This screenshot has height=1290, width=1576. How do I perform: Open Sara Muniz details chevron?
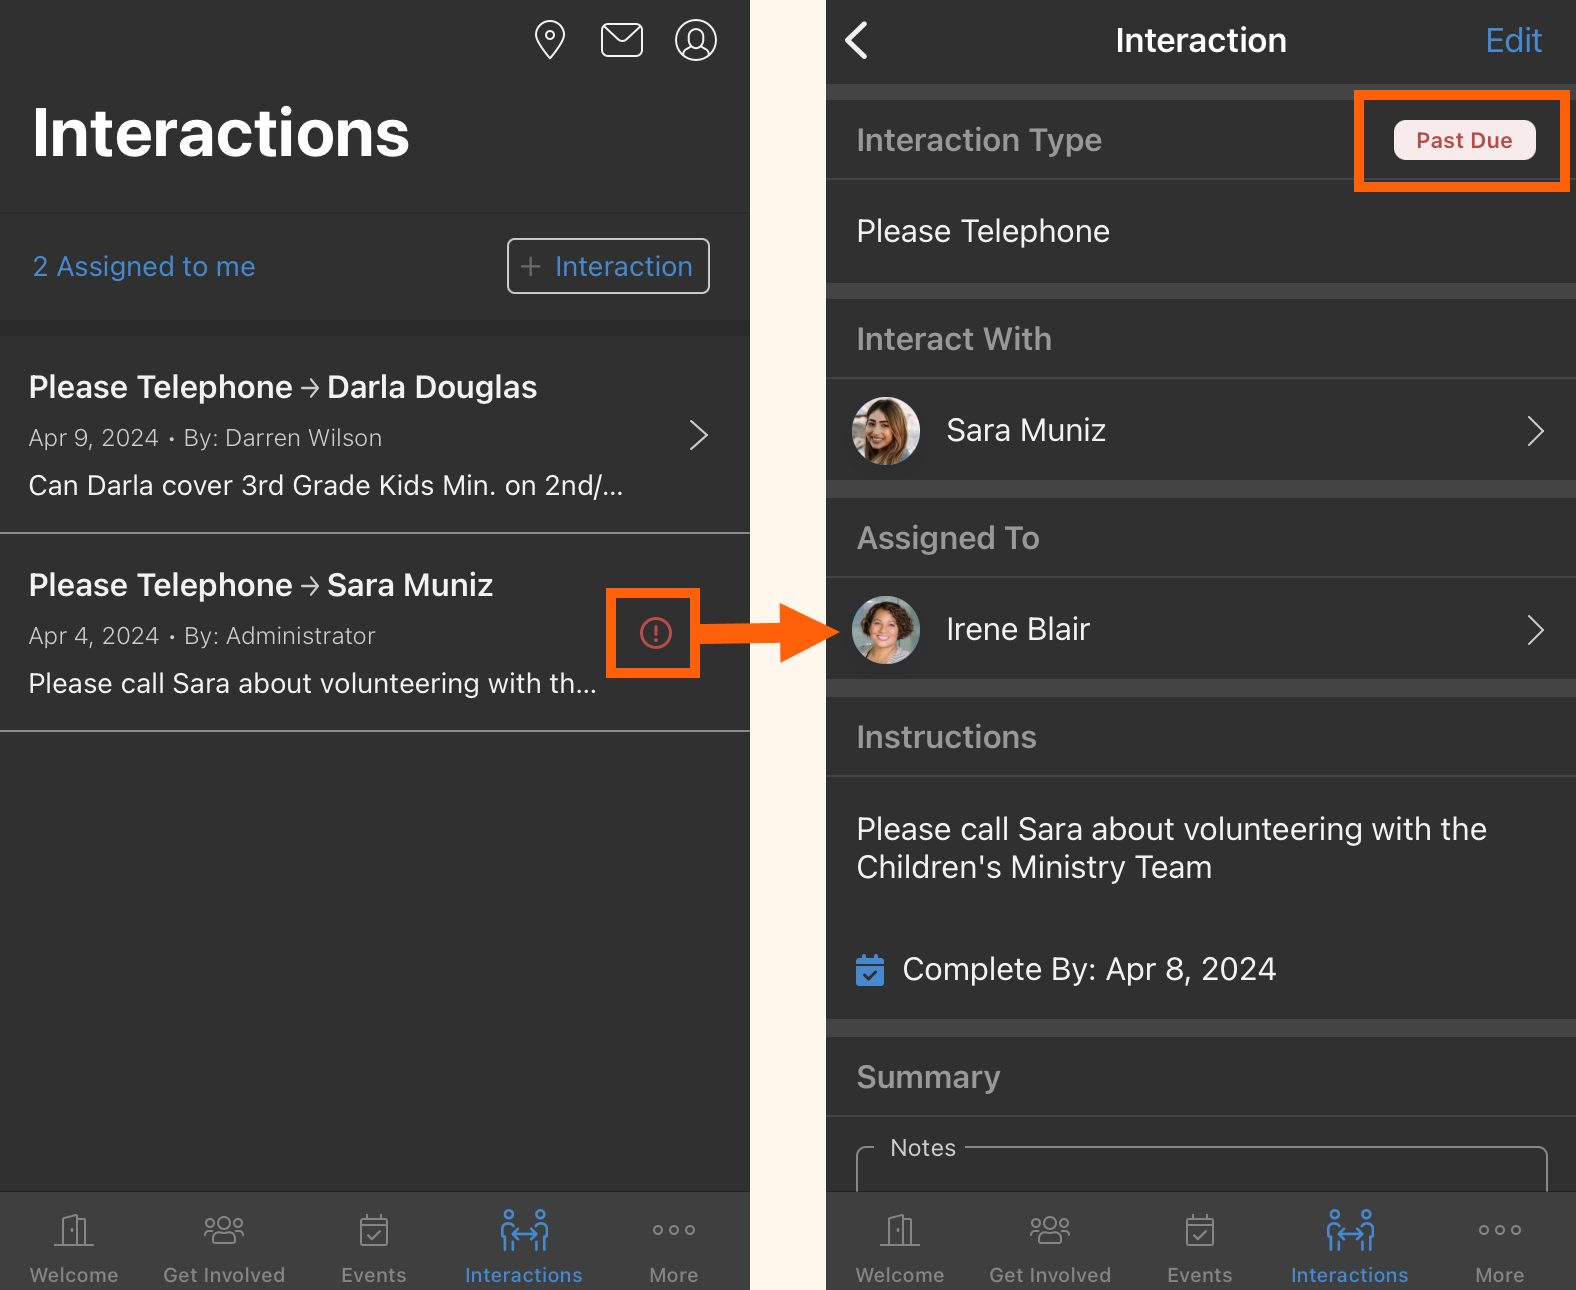pos(1535,431)
